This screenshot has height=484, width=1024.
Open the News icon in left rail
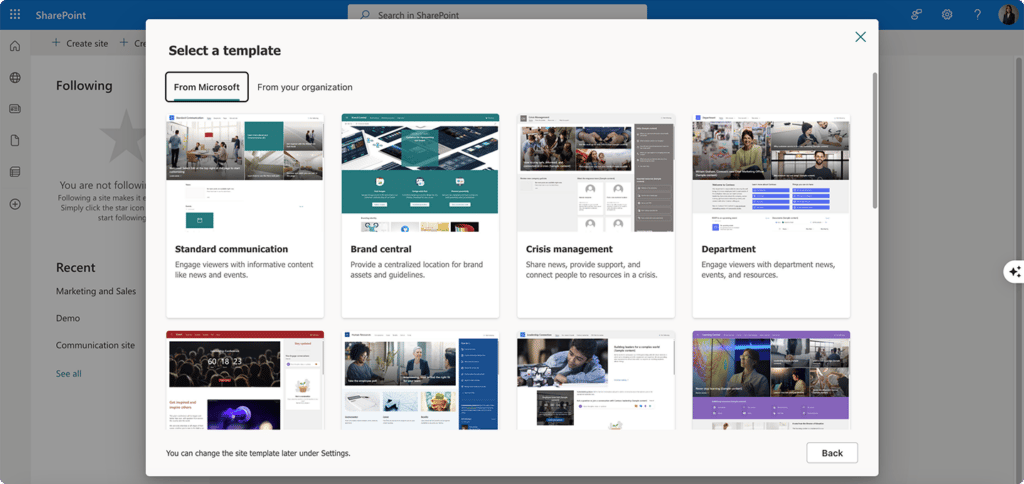(14, 109)
